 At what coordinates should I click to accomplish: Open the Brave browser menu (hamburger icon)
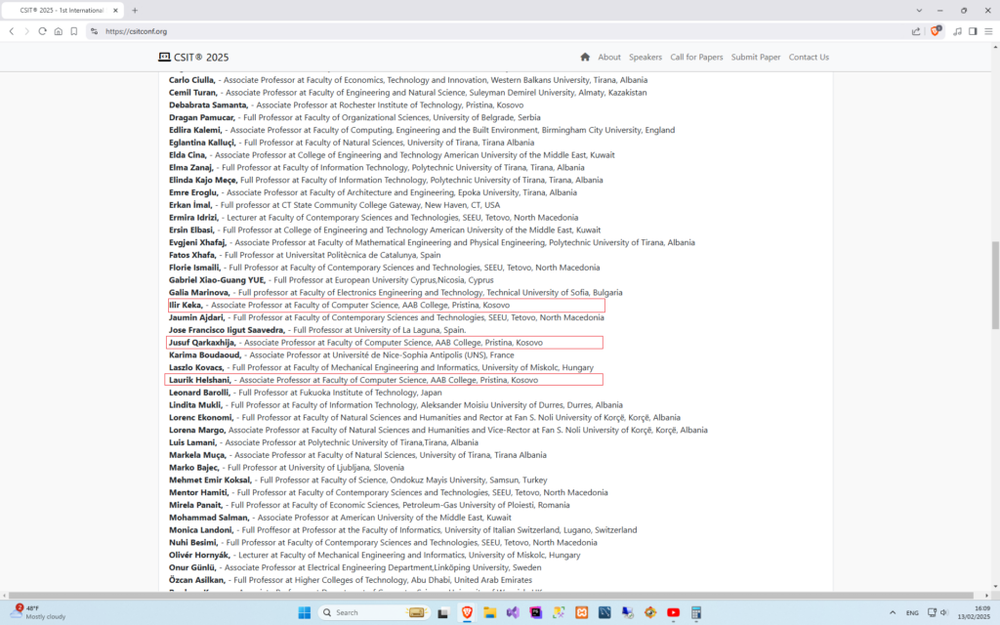coord(989,31)
